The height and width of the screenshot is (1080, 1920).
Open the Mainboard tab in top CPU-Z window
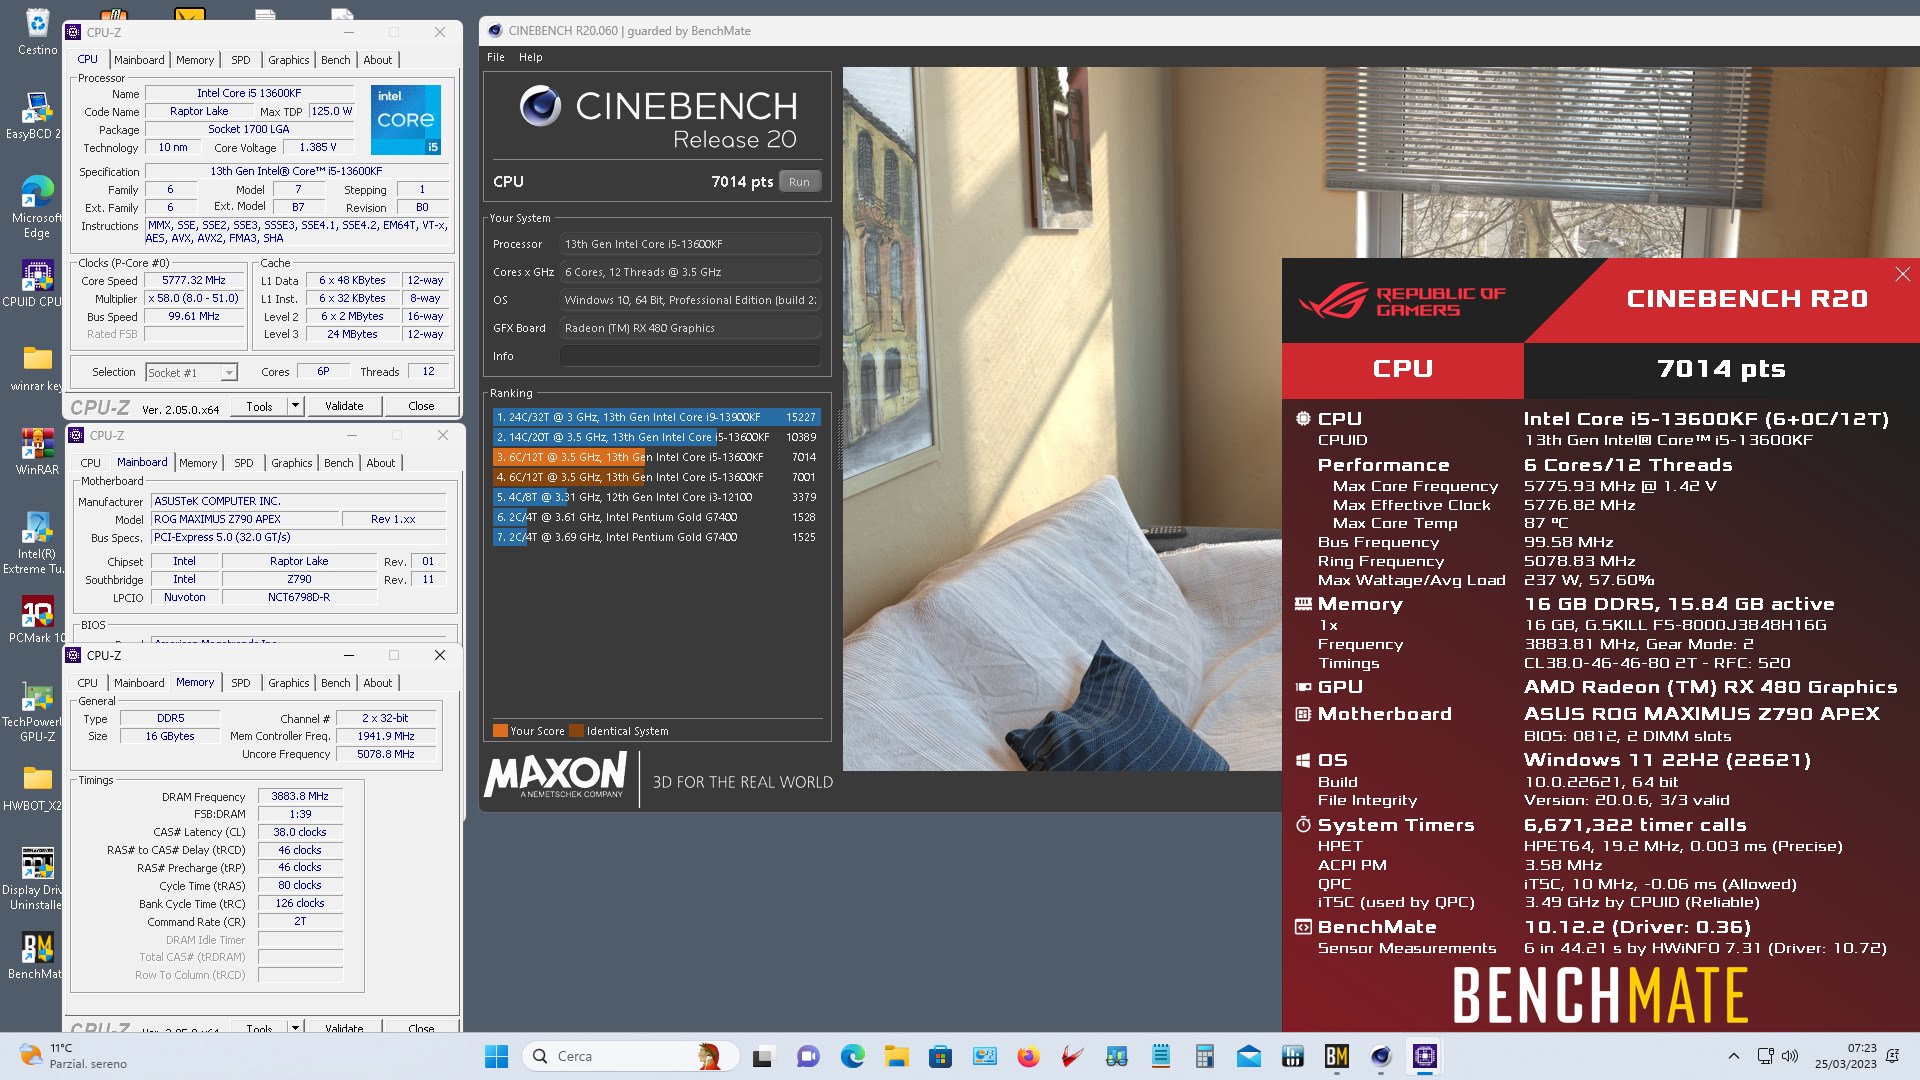click(139, 60)
